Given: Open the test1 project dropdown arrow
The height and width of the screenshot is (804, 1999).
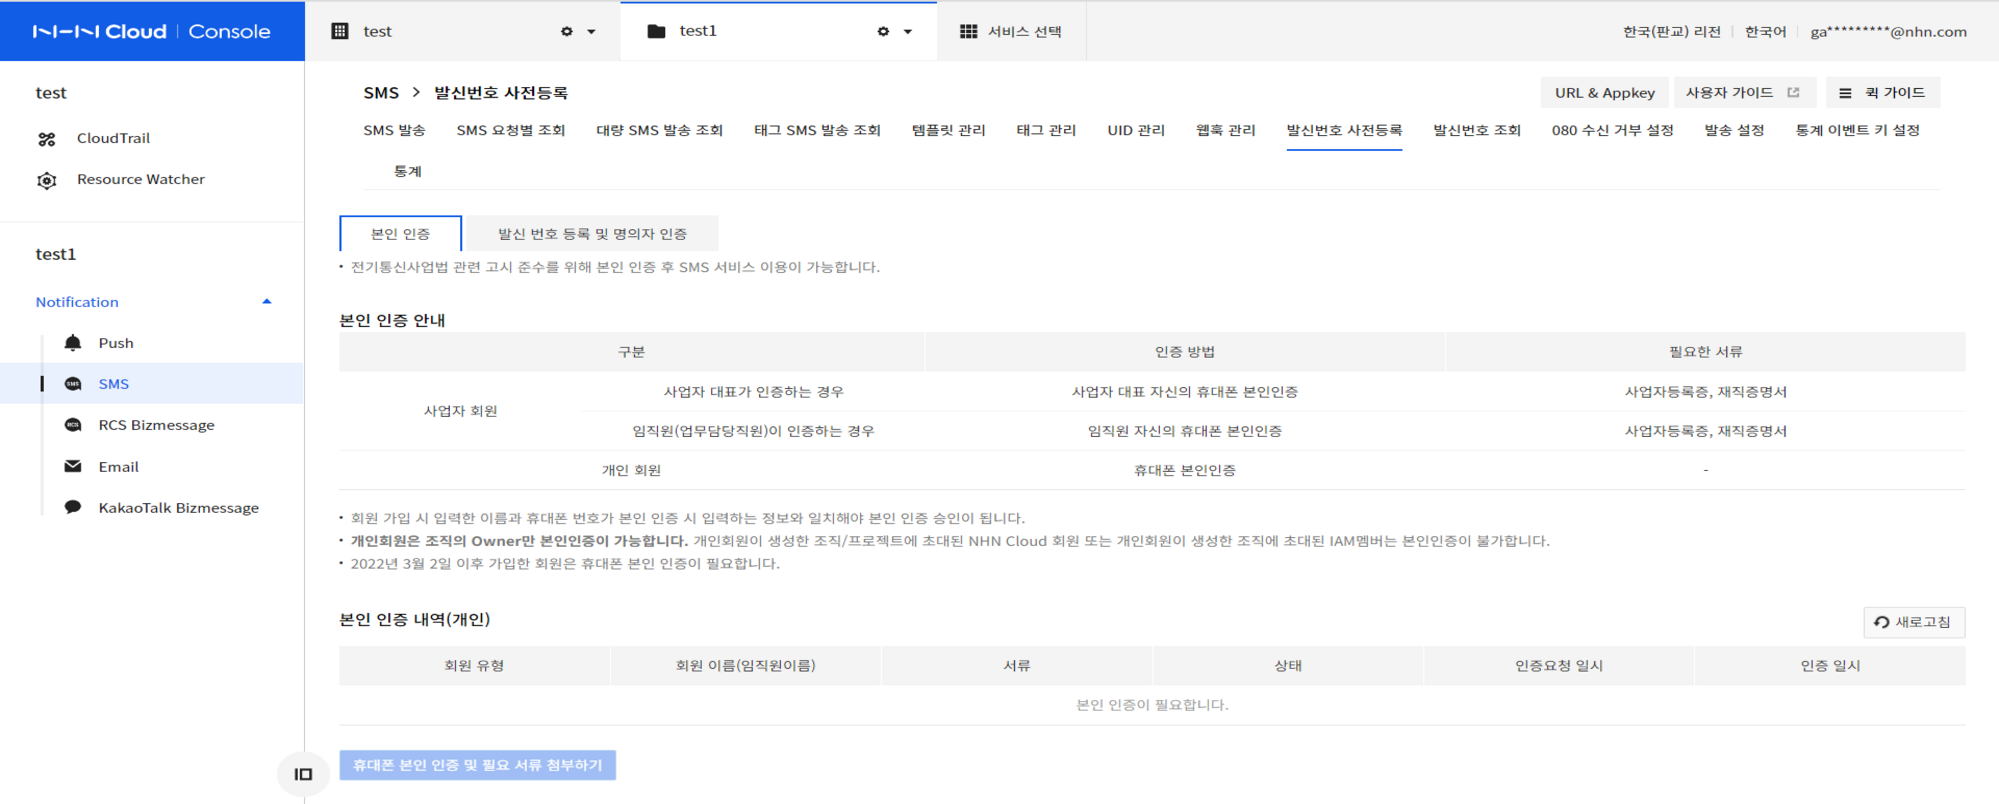Looking at the screenshot, I should [907, 32].
